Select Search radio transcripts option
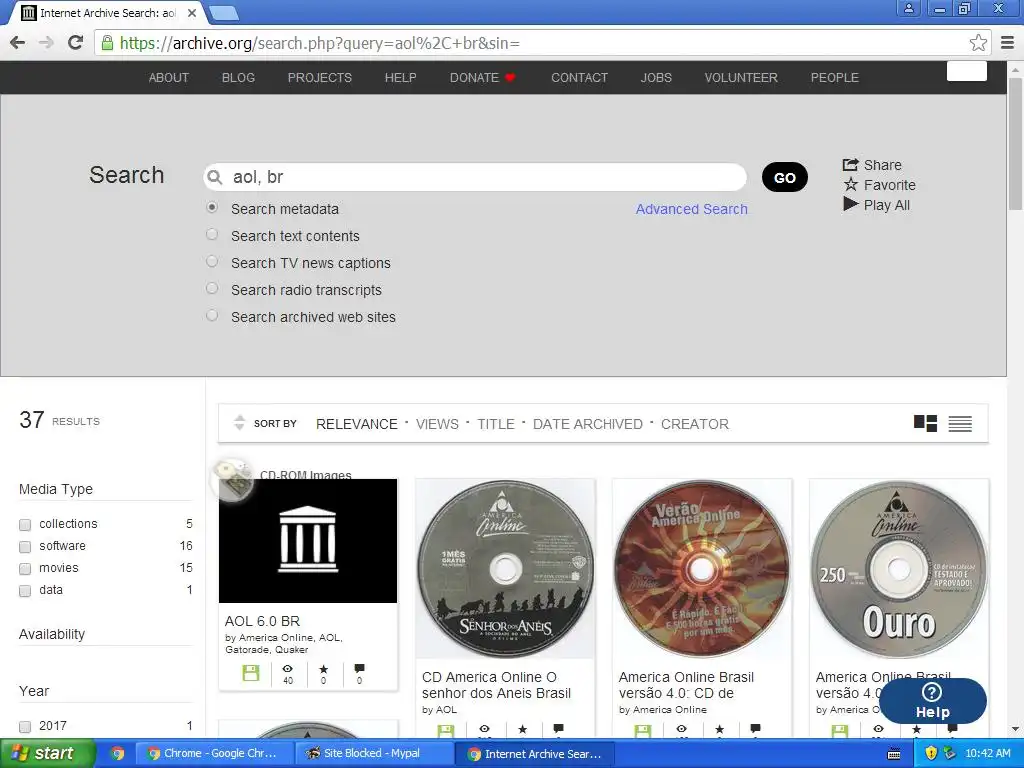This screenshot has width=1024, height=768. coord(212,288)
